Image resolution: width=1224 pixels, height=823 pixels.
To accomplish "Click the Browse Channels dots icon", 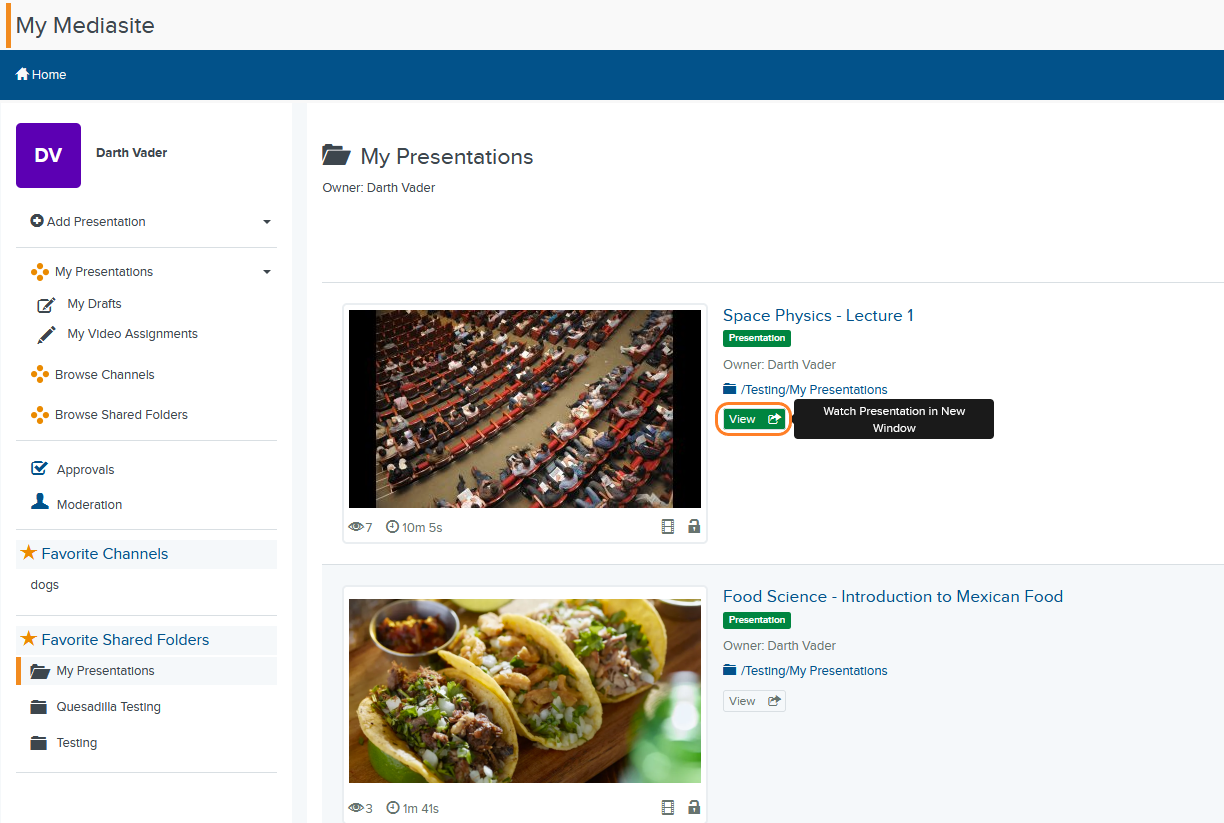I will [40, 374].
